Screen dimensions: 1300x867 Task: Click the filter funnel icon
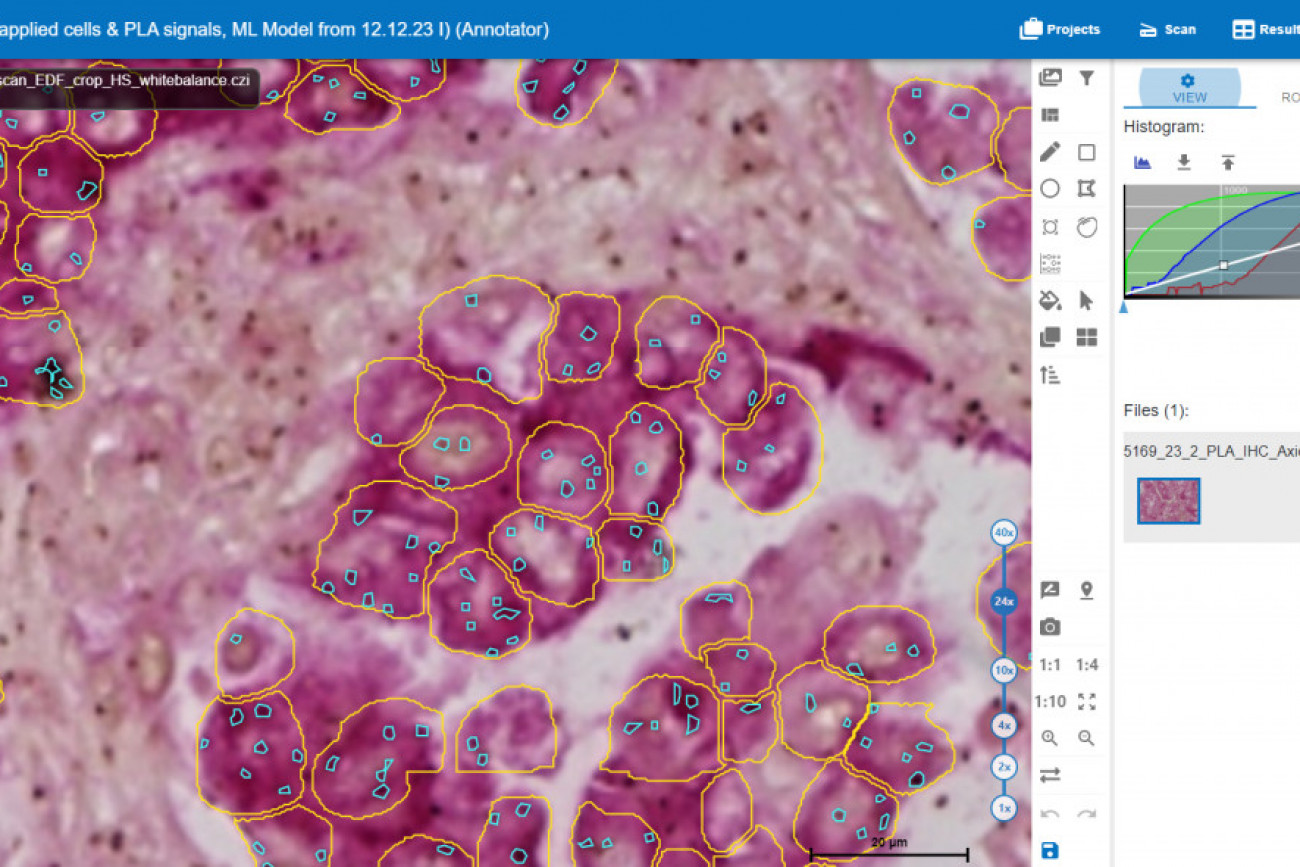pos(1087,78)
